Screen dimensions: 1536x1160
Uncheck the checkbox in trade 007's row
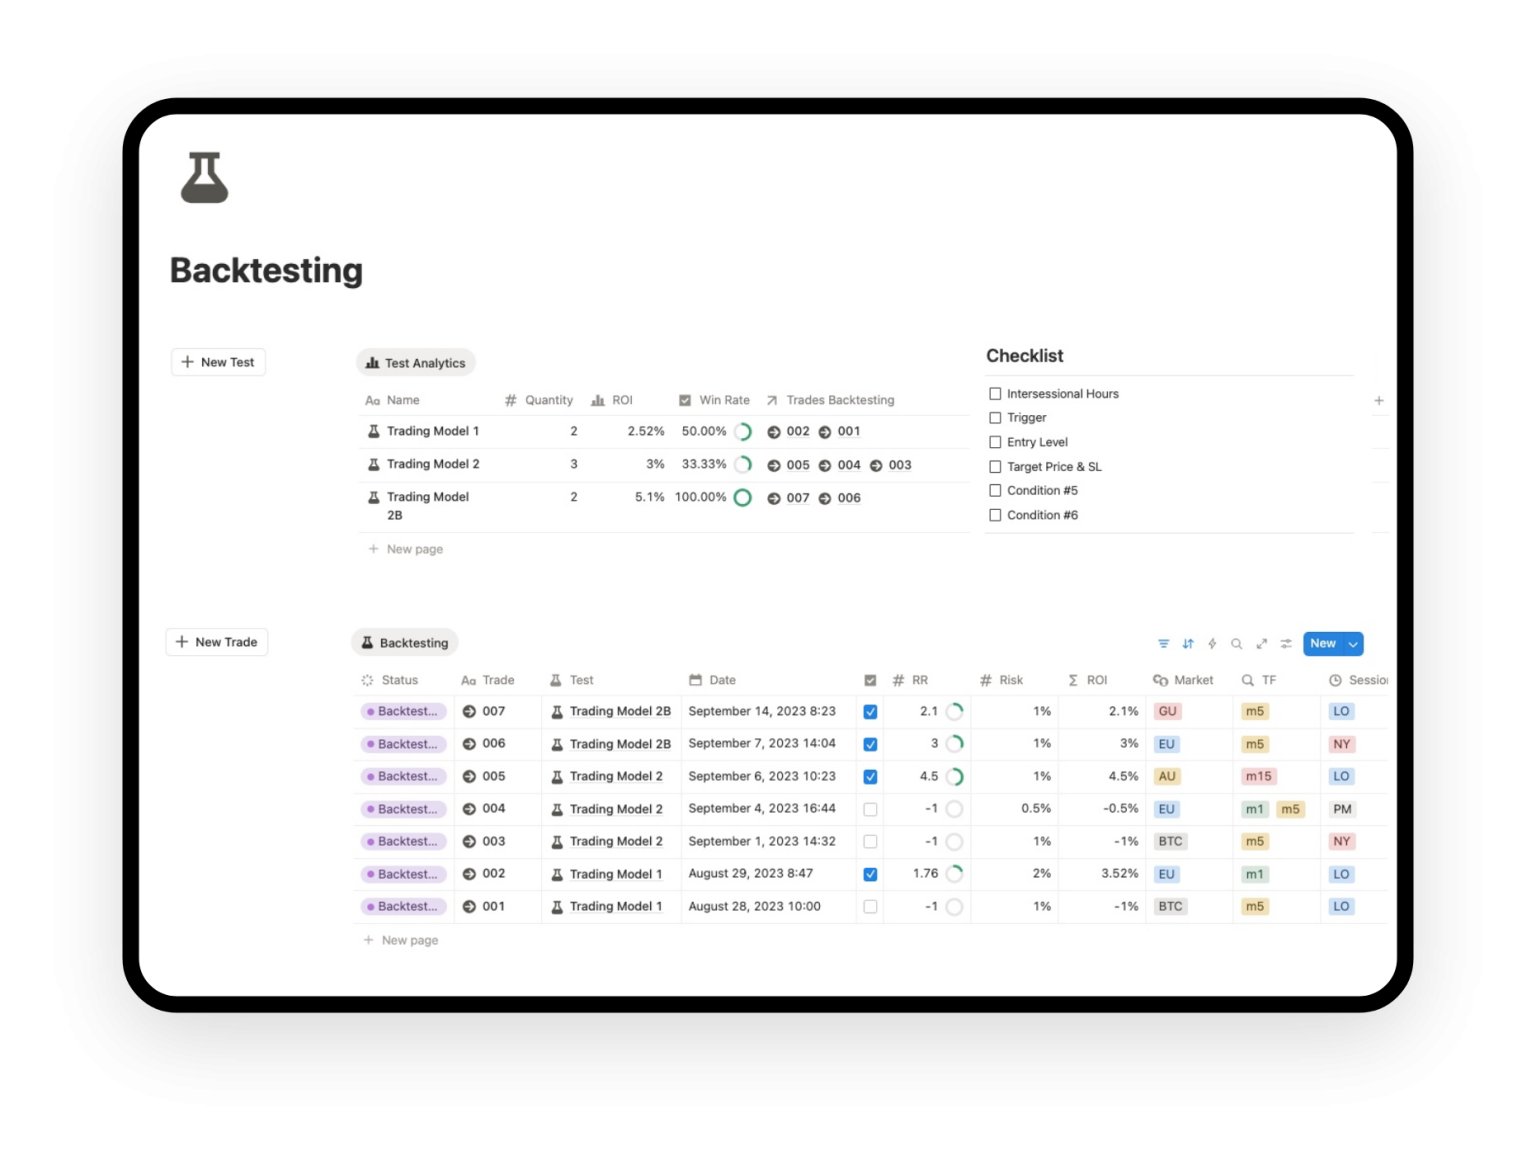[x=870, y=712]
